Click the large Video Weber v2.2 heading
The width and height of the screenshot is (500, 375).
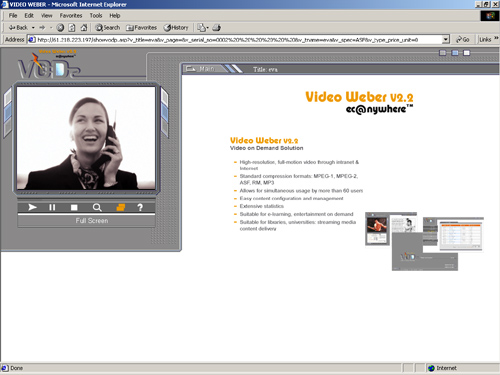[359, 97]
